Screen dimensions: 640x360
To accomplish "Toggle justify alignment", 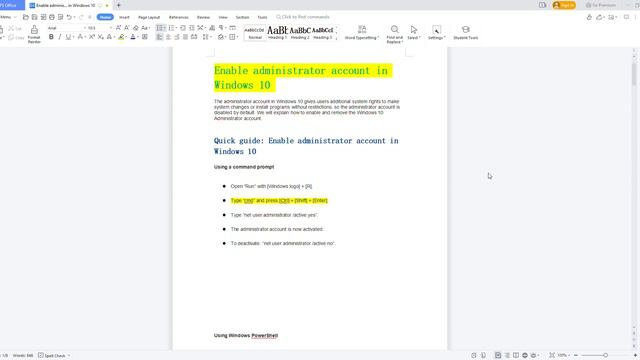I will coord(185,37).
